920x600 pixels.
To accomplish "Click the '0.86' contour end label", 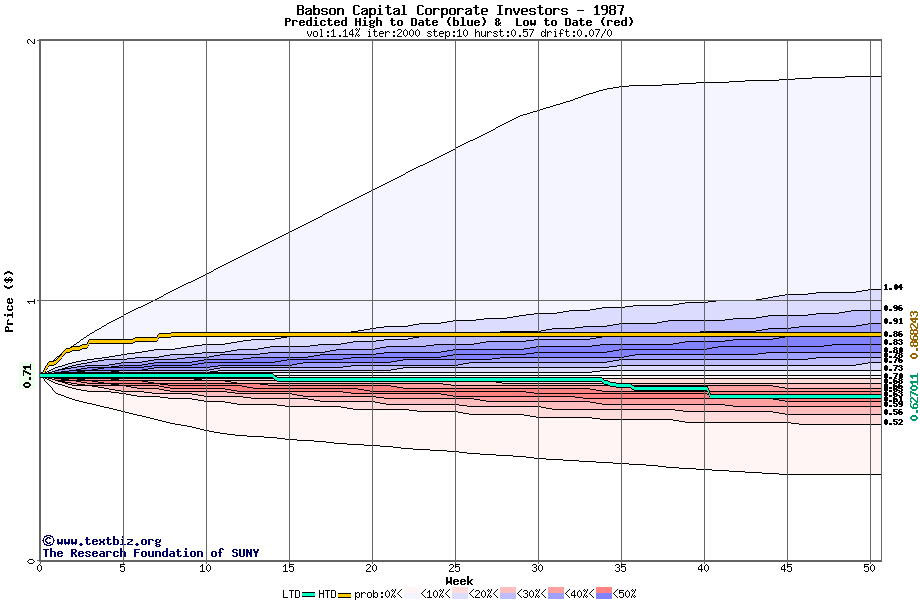I will coord(893,334).
